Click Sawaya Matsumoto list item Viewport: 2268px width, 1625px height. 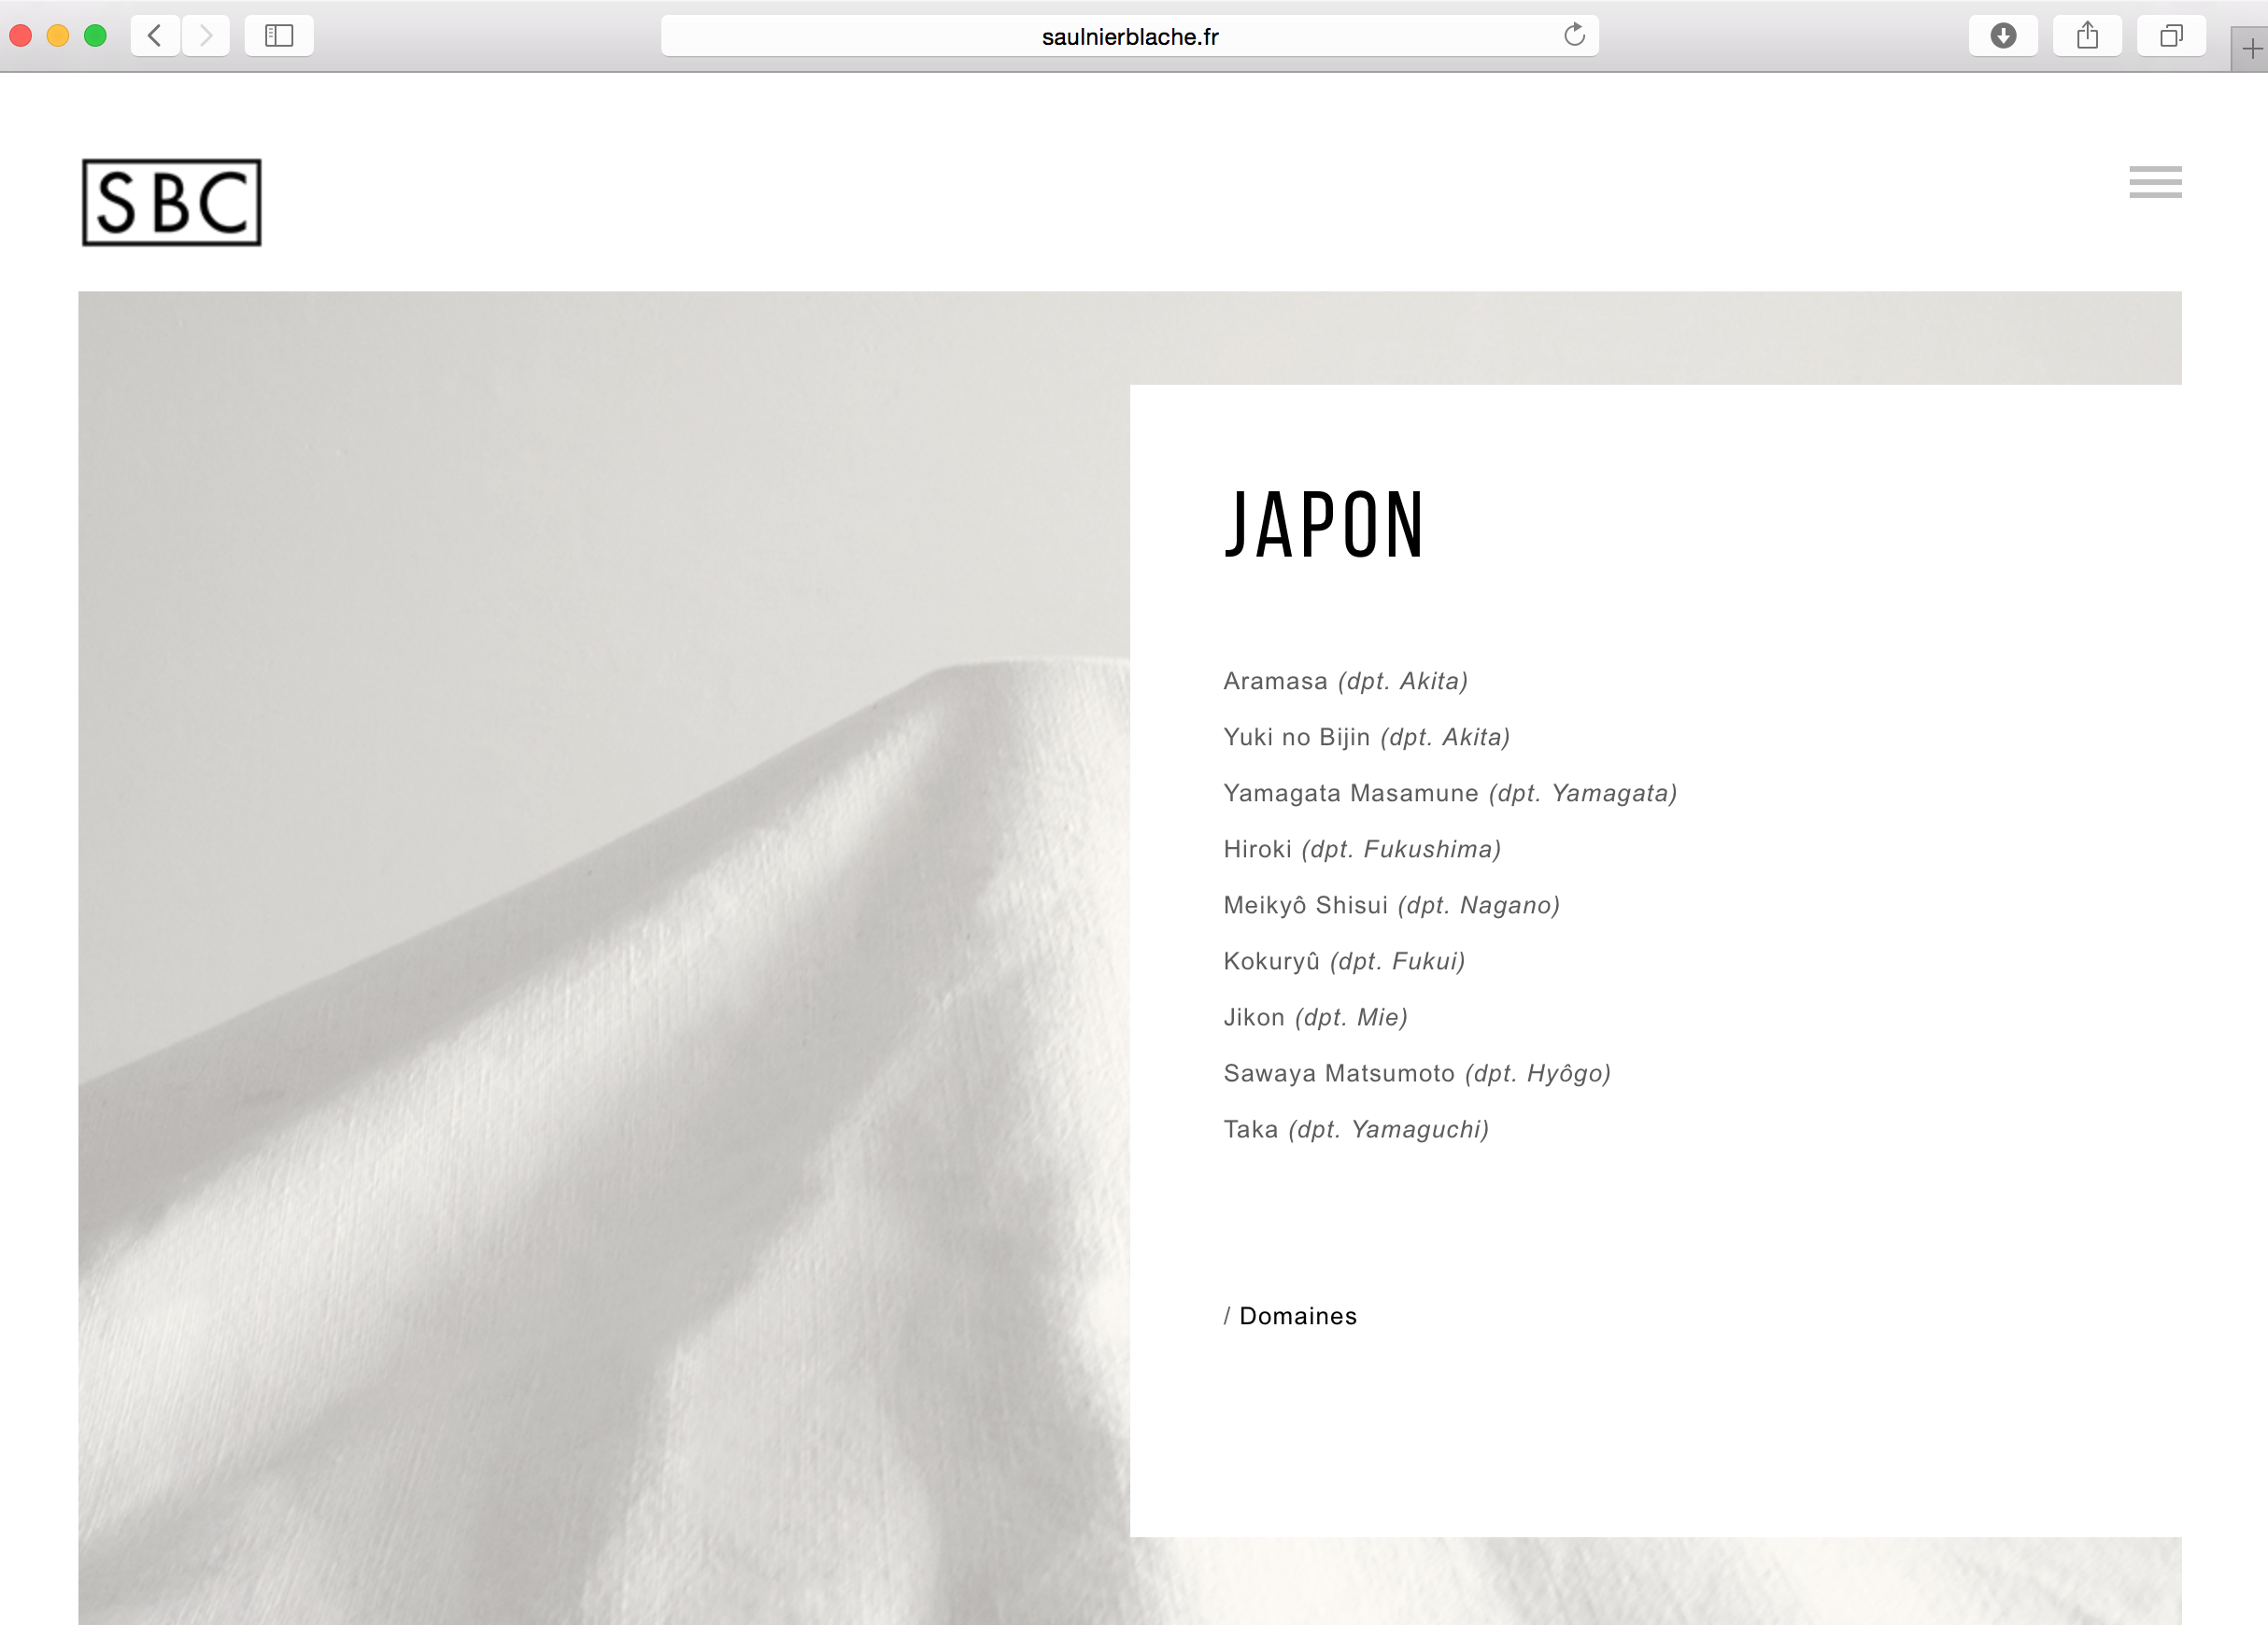pos(1416,1073)
